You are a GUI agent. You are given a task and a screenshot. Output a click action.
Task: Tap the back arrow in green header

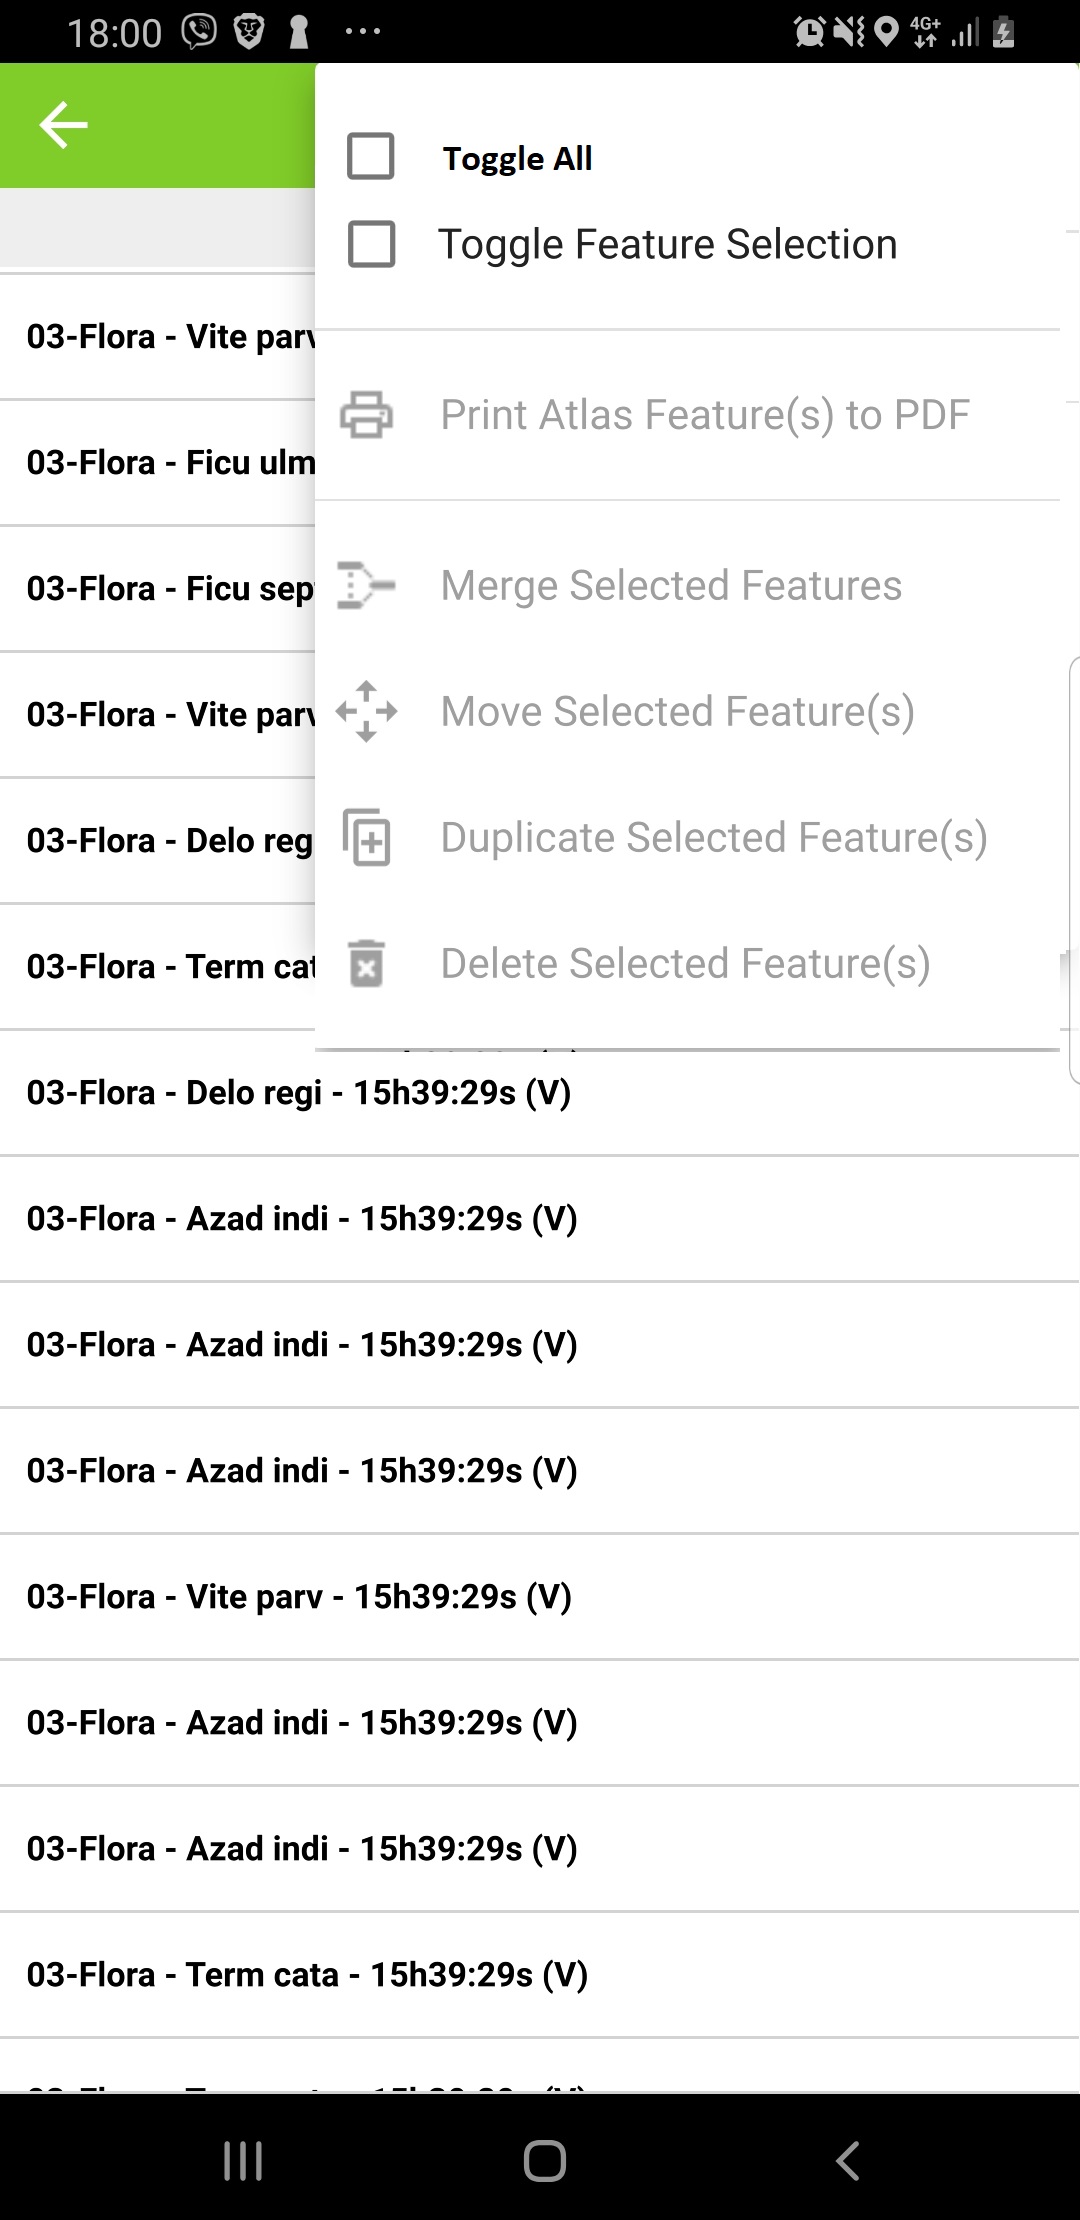click(x=63, y=125)
